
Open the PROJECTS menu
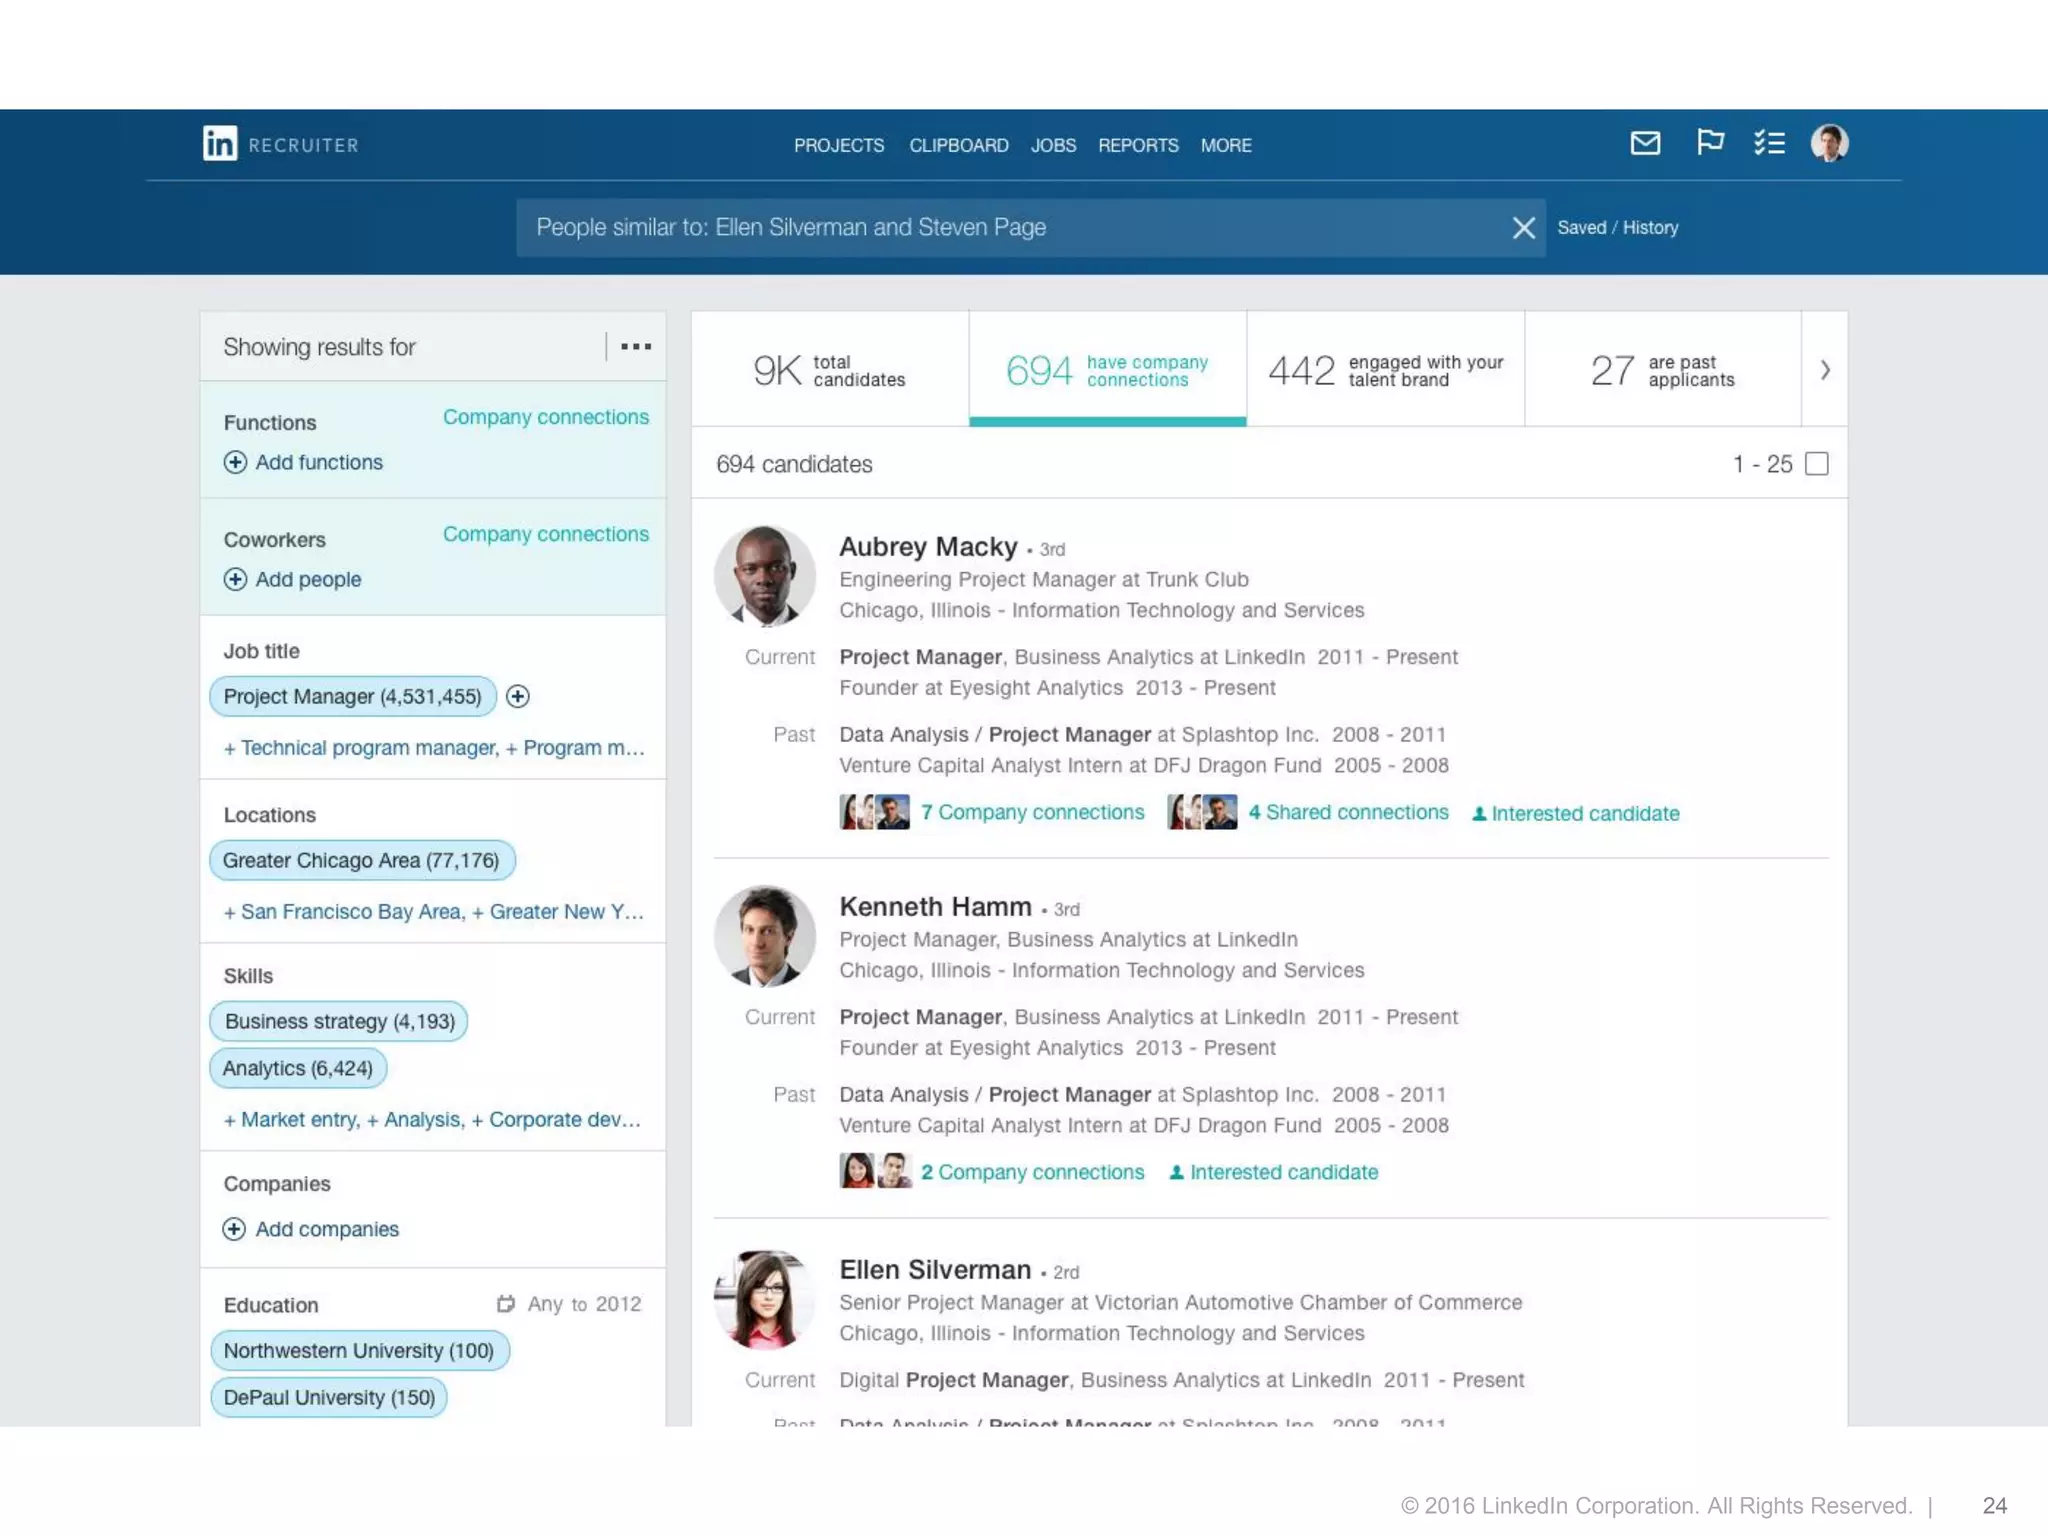pyautogui.click(x=839, y=146)
